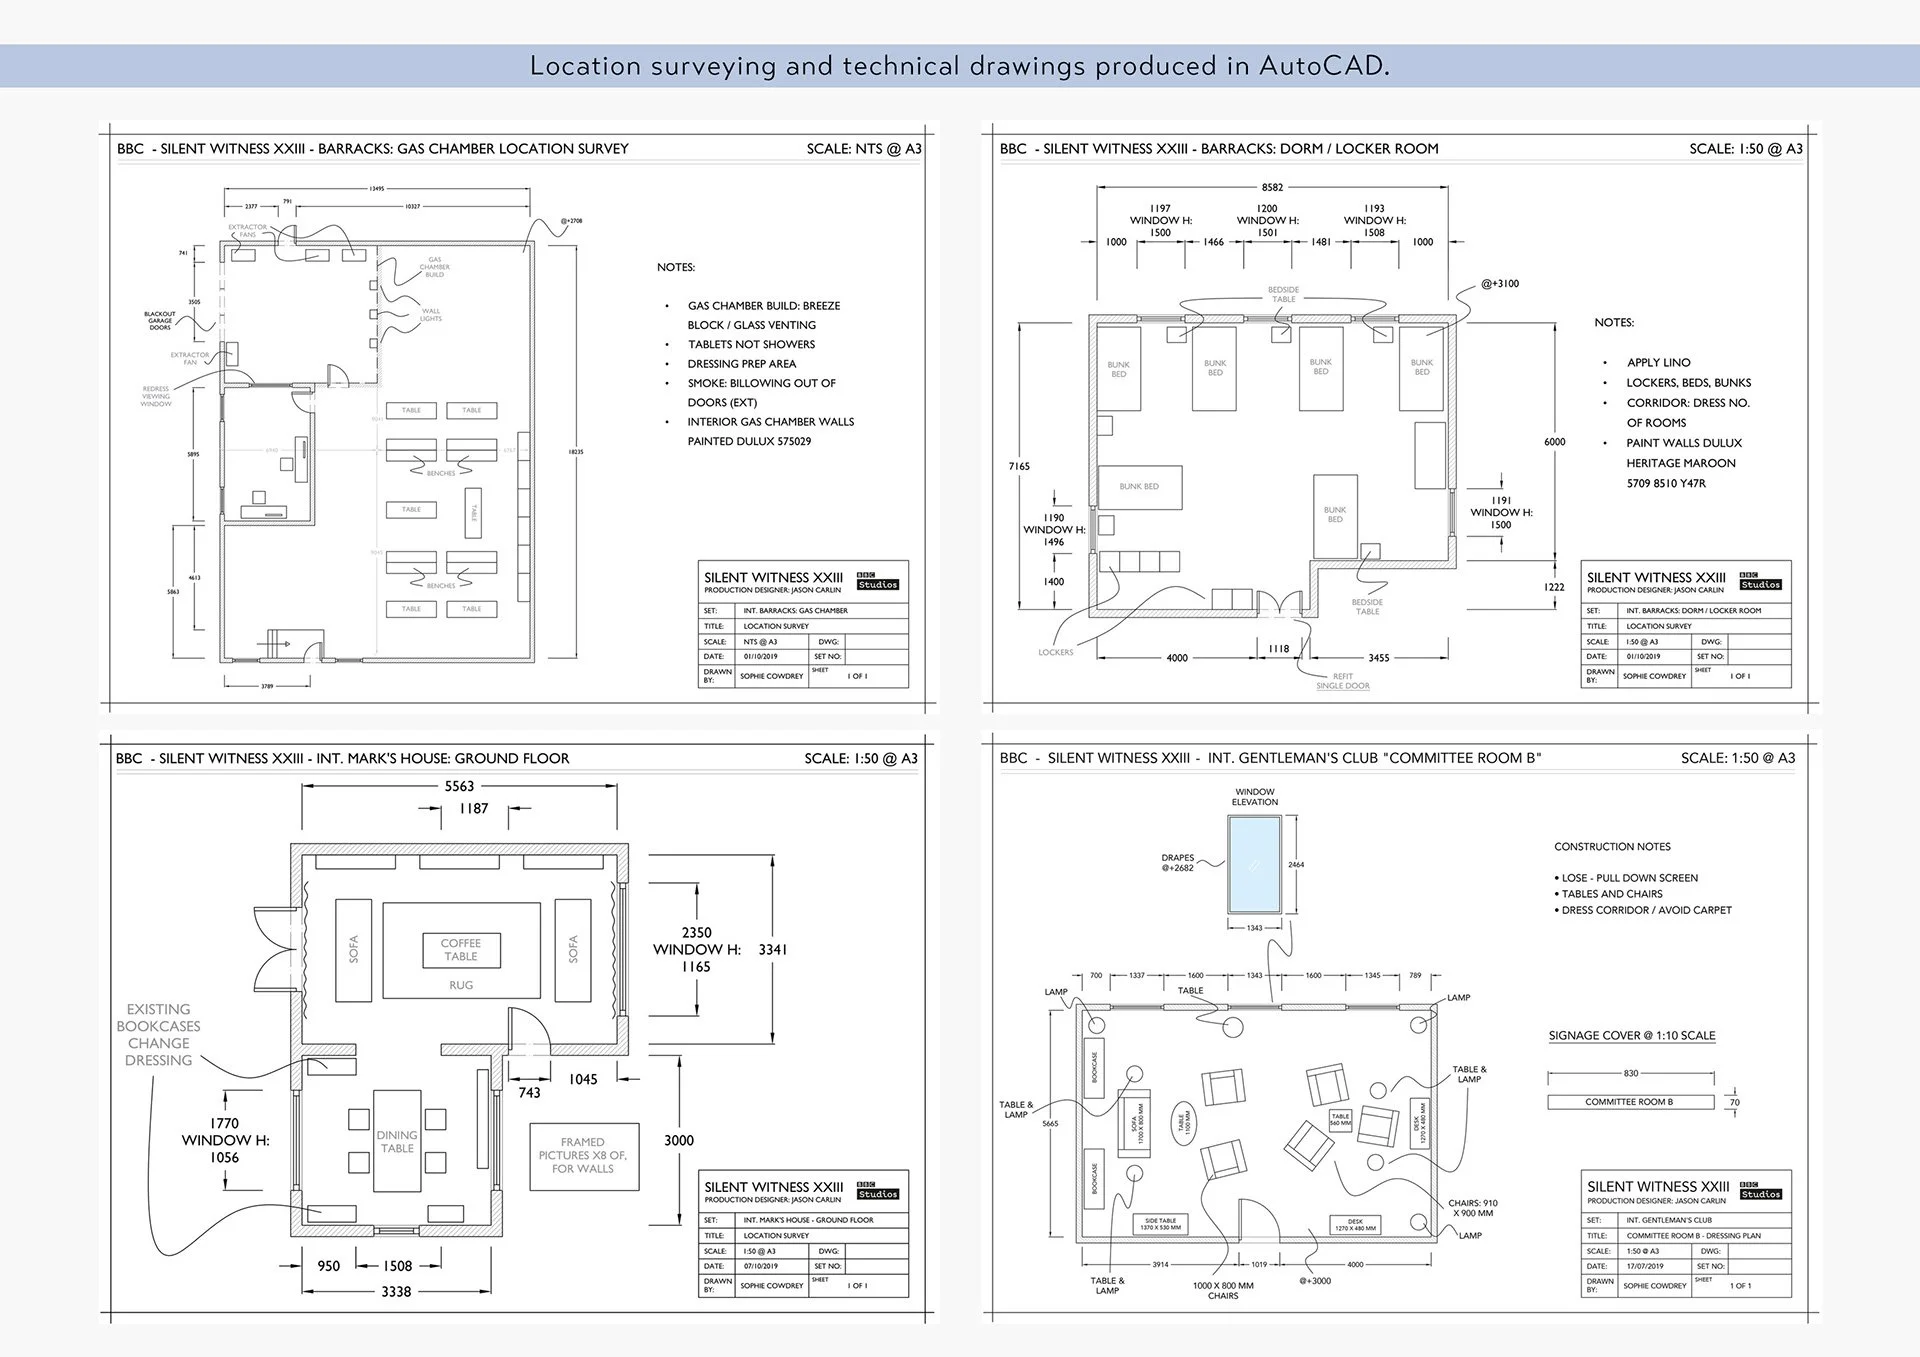Click the 'EXTRACTOR FANS' annotation
The image size is (1920, 1357).
(247, 231)
